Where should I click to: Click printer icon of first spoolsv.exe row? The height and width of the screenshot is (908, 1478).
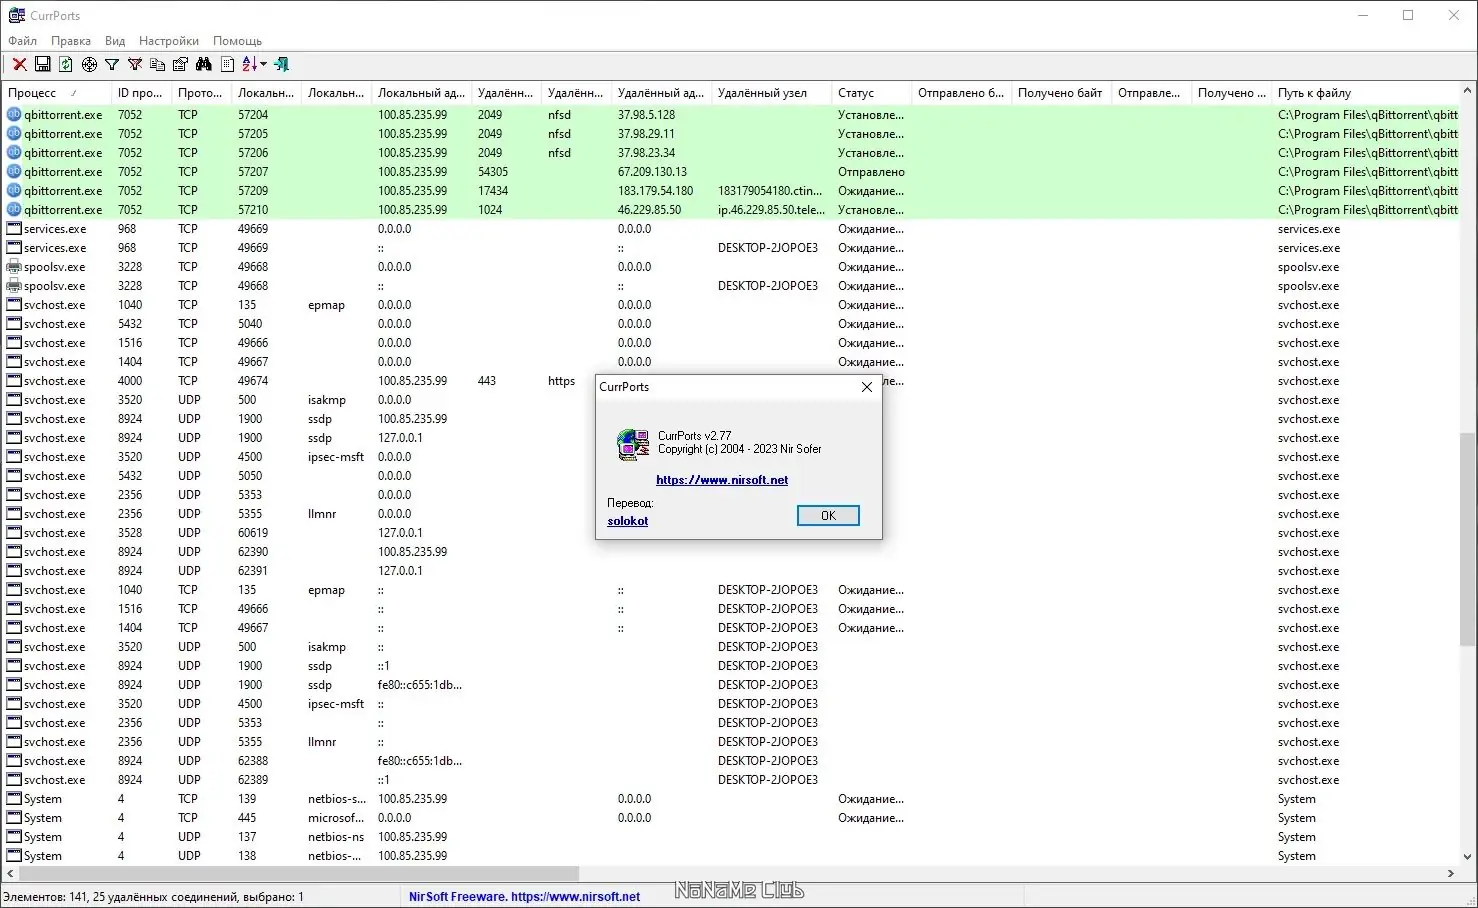coord(14,267)
